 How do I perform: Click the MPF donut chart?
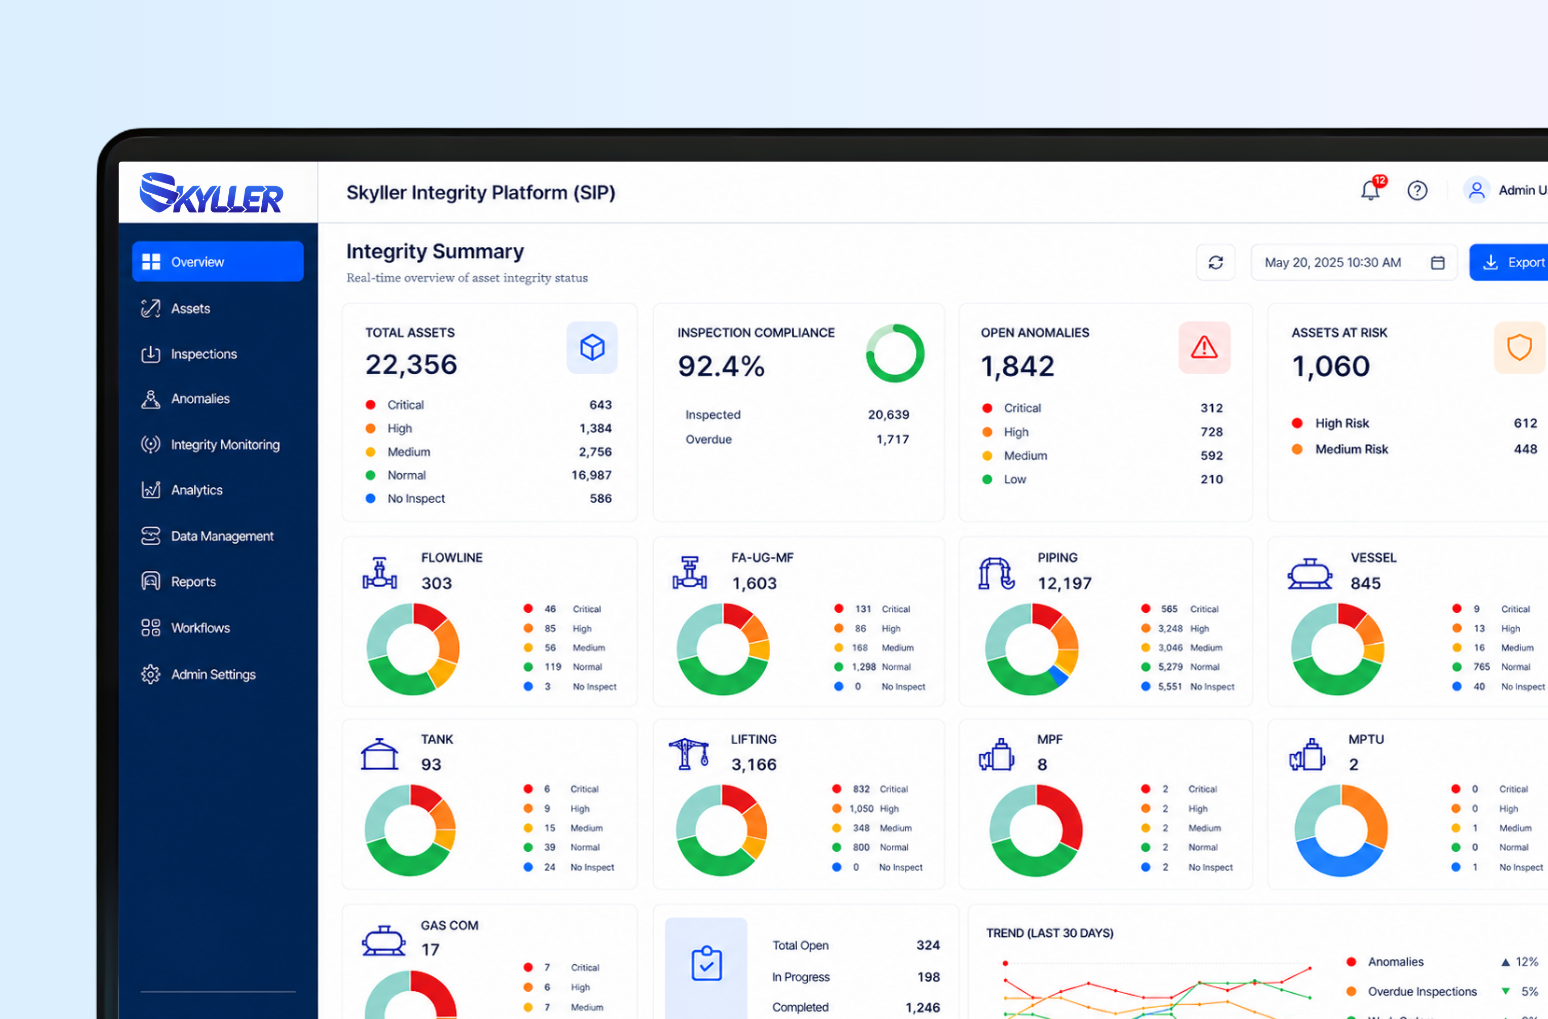tap(1036, 830)
